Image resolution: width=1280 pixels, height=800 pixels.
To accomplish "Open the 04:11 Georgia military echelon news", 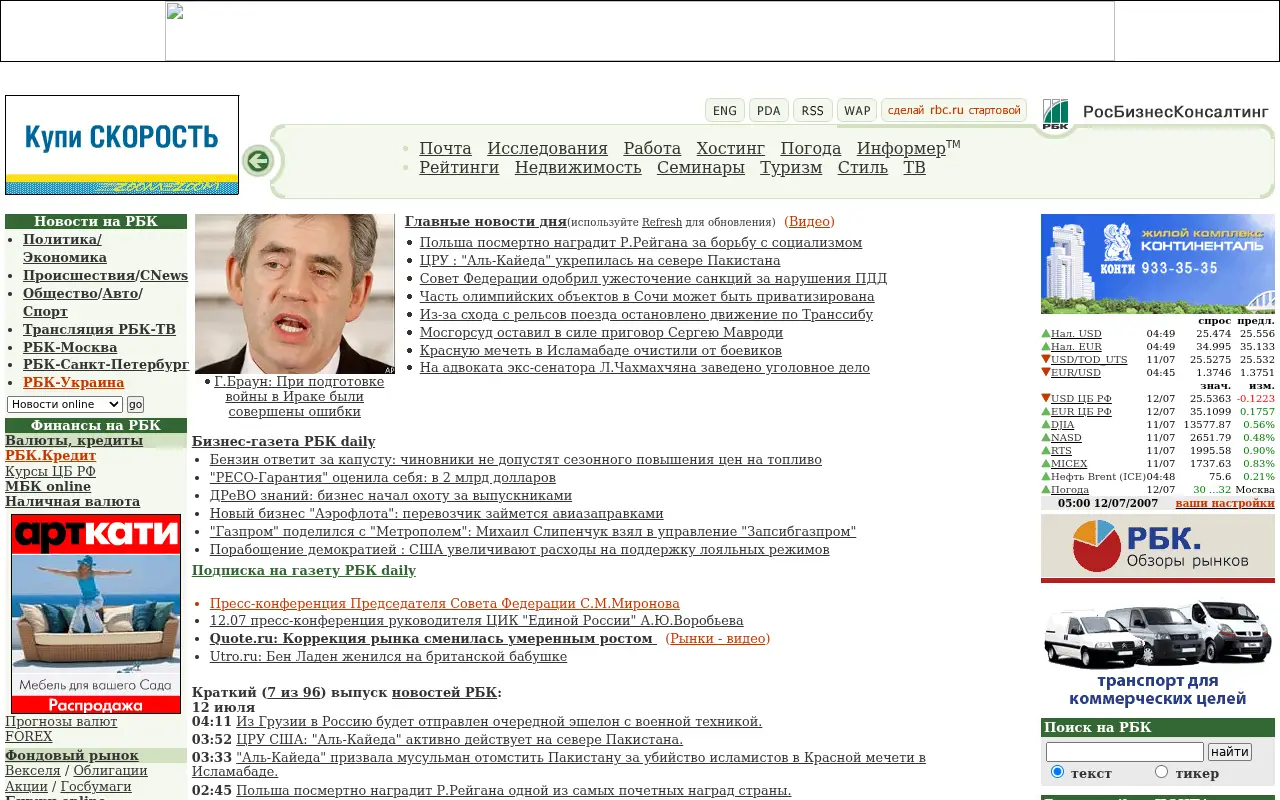I will pyautogui.click(x=499, y=721).
